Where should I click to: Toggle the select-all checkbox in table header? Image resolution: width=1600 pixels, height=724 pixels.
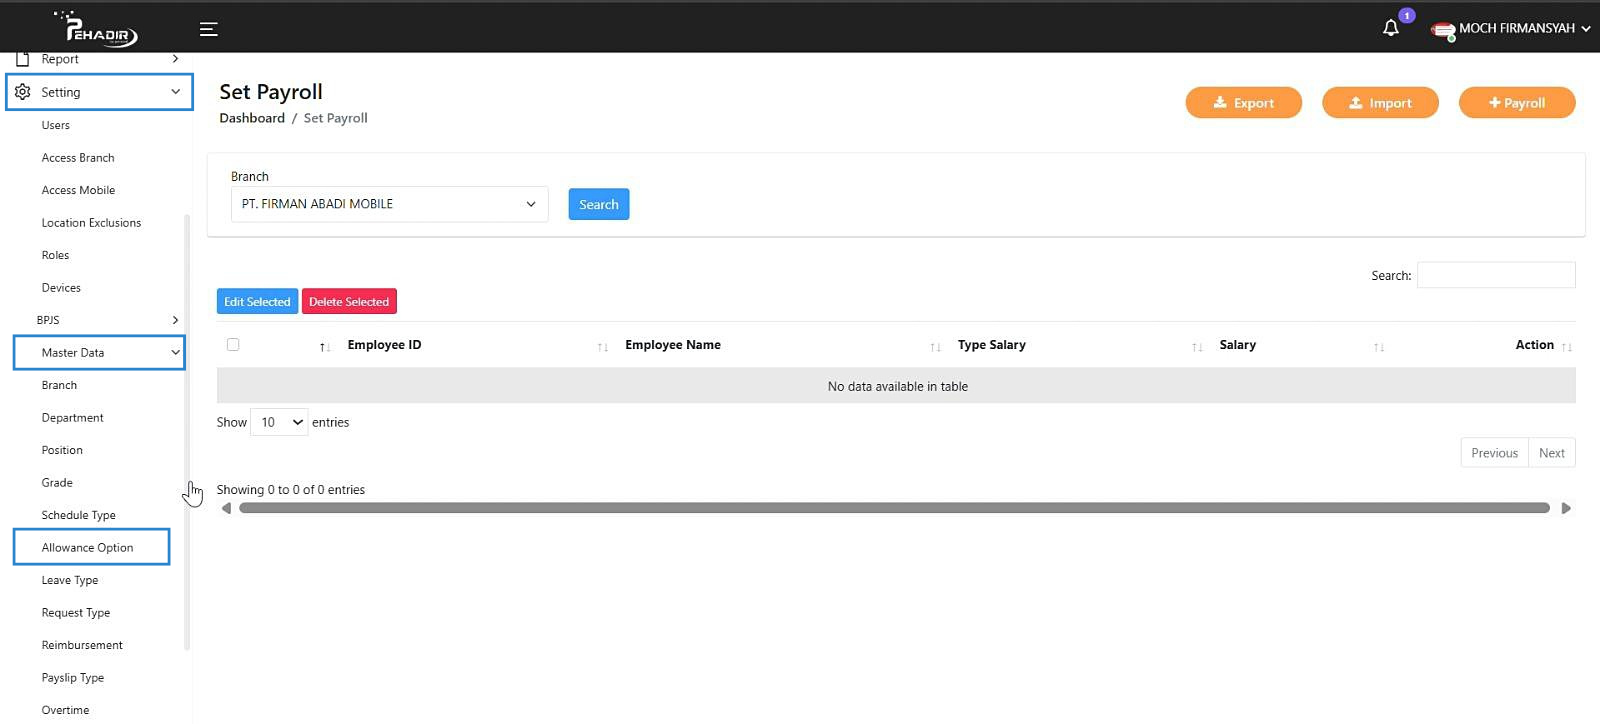[233, 345]
